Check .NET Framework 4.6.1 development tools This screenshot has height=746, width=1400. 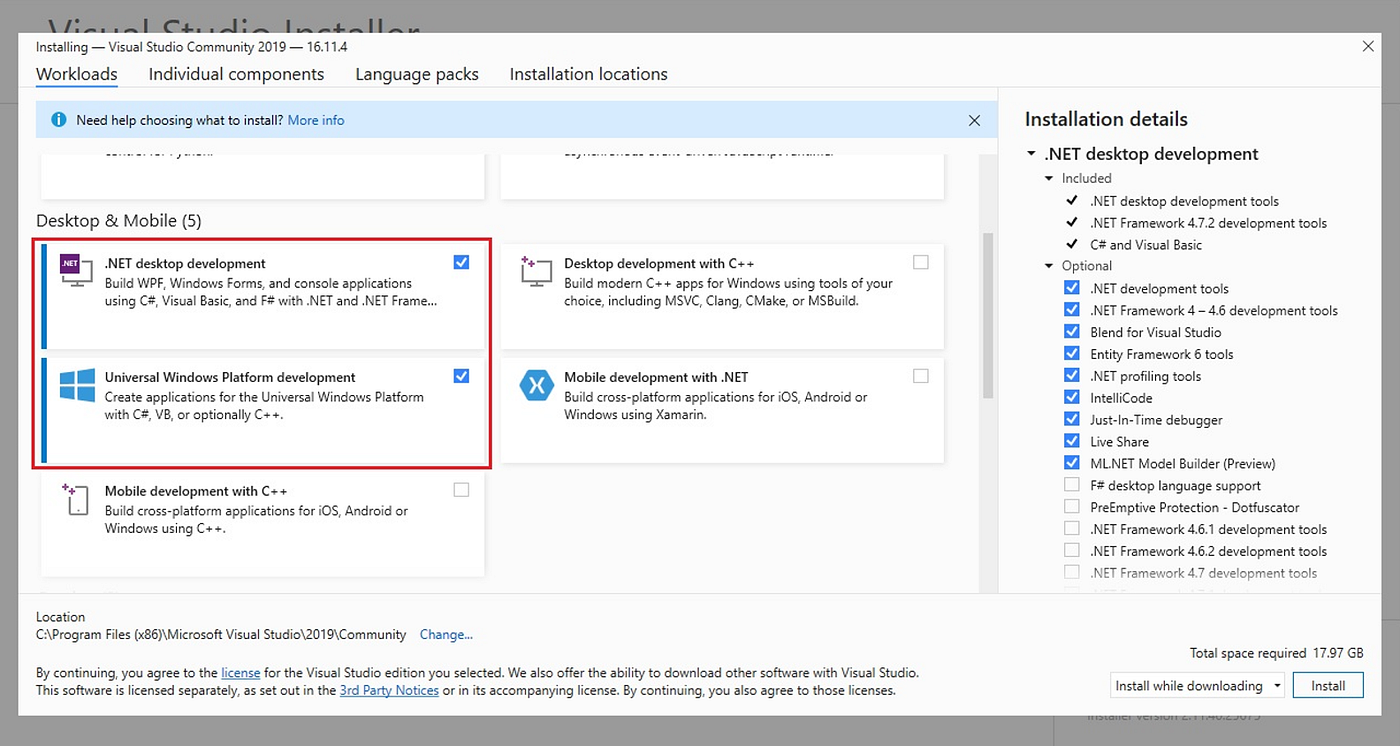pos(1072,529)
